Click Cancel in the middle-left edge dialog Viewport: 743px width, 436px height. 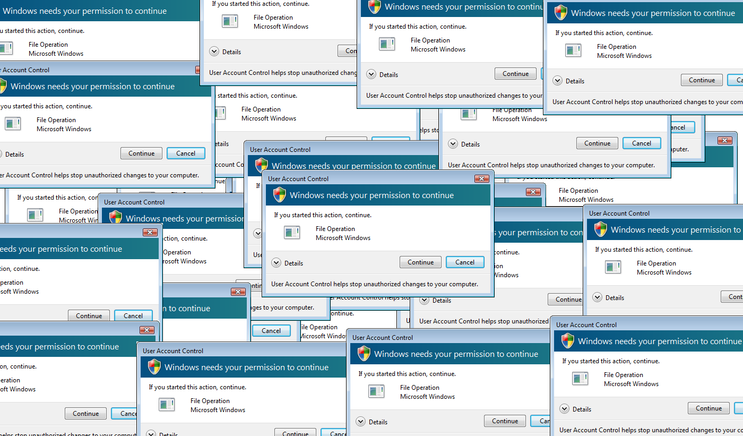pos(133,315)
